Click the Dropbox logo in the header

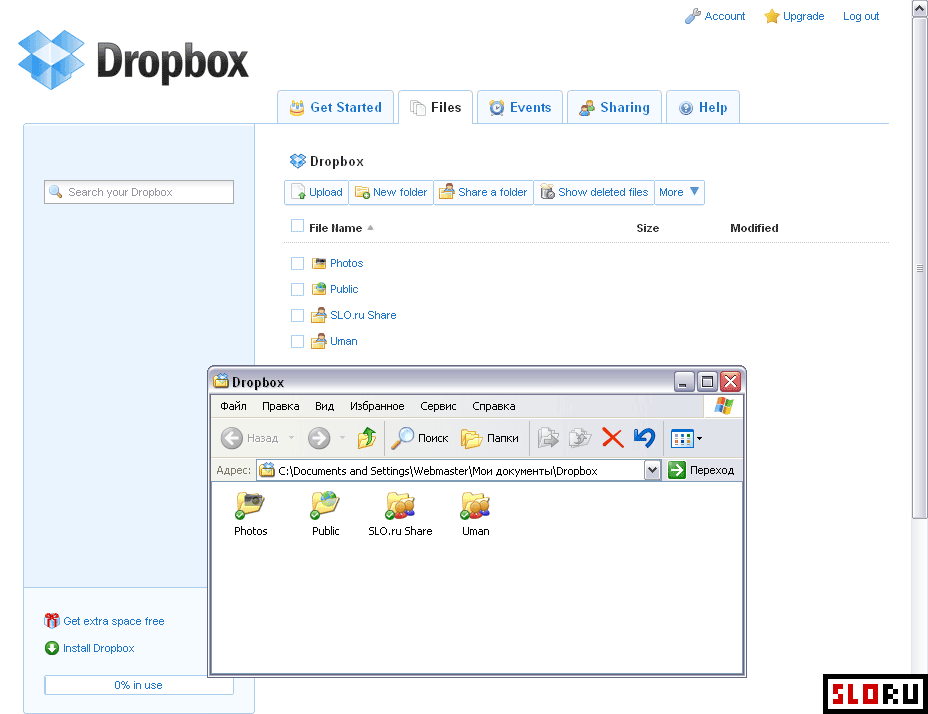coord(133,60)
